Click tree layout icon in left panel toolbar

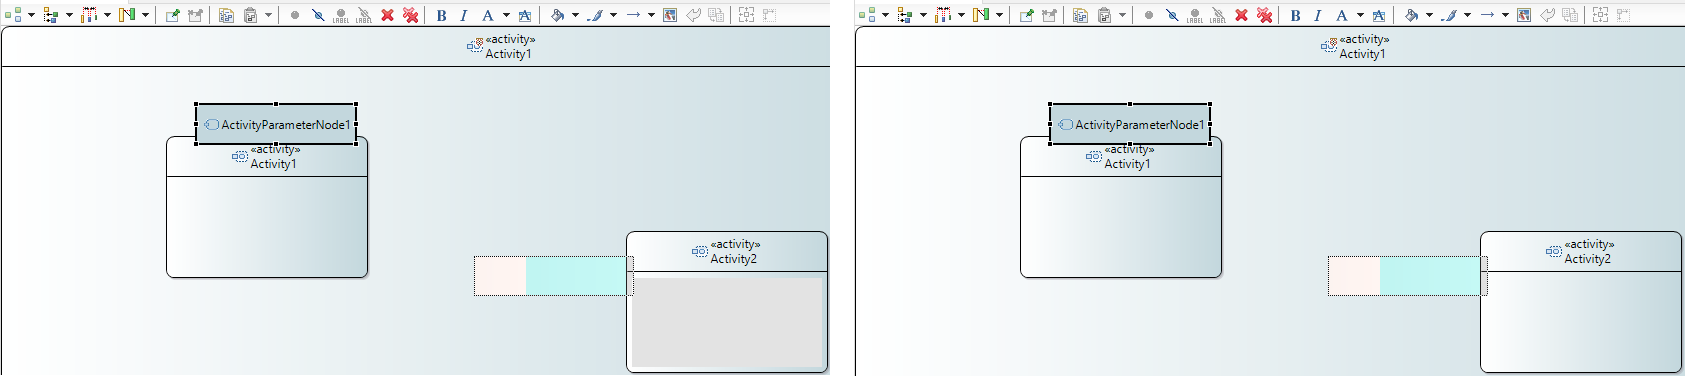(50, 15)
